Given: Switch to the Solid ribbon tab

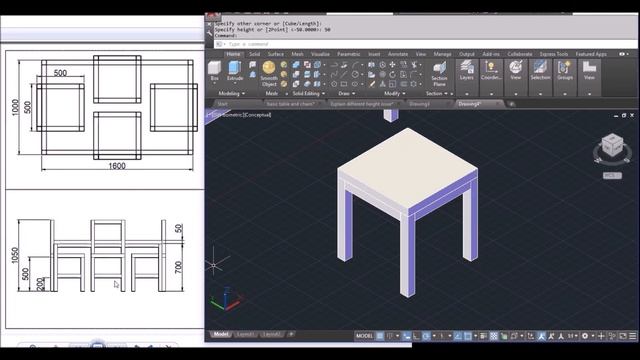Looking at the screenshot, I should point(254,54).
